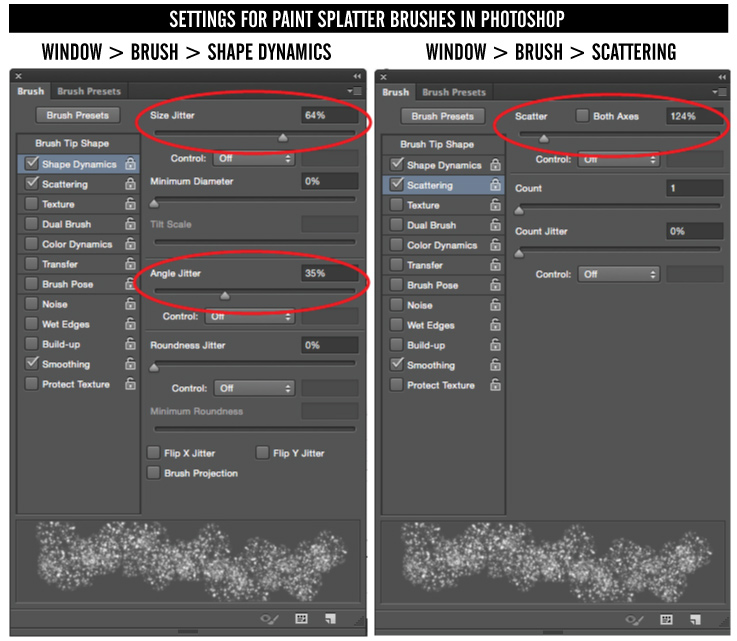Select Brush tab in right panel
The height and width of the screenshot is (641, 737).
[x=395, y=92]
